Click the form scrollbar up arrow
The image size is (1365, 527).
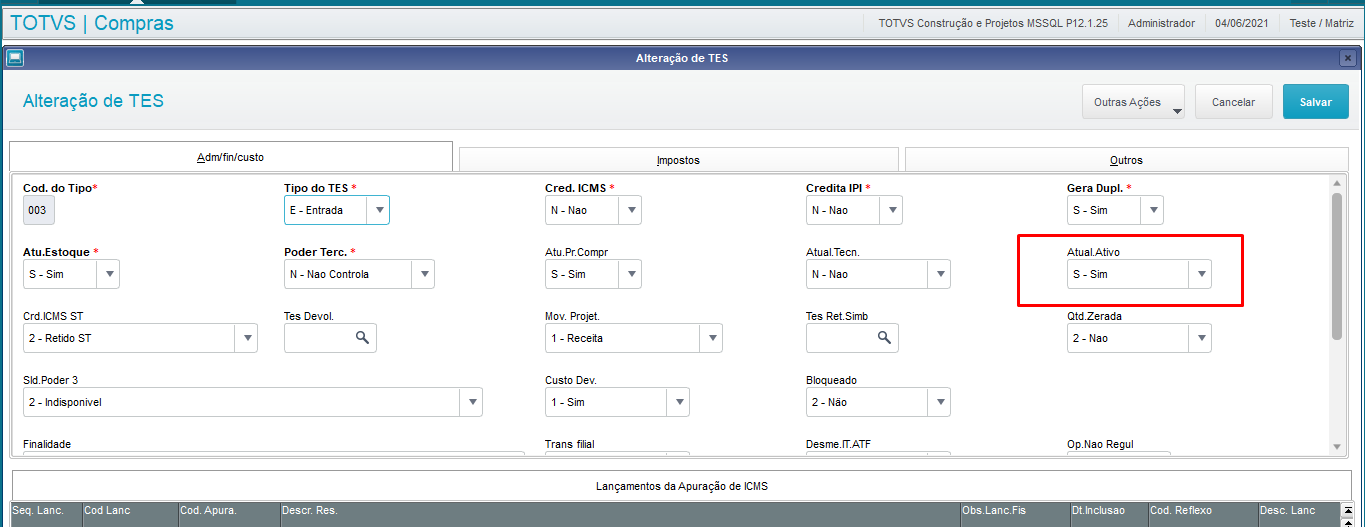(x=1337, y=183)
